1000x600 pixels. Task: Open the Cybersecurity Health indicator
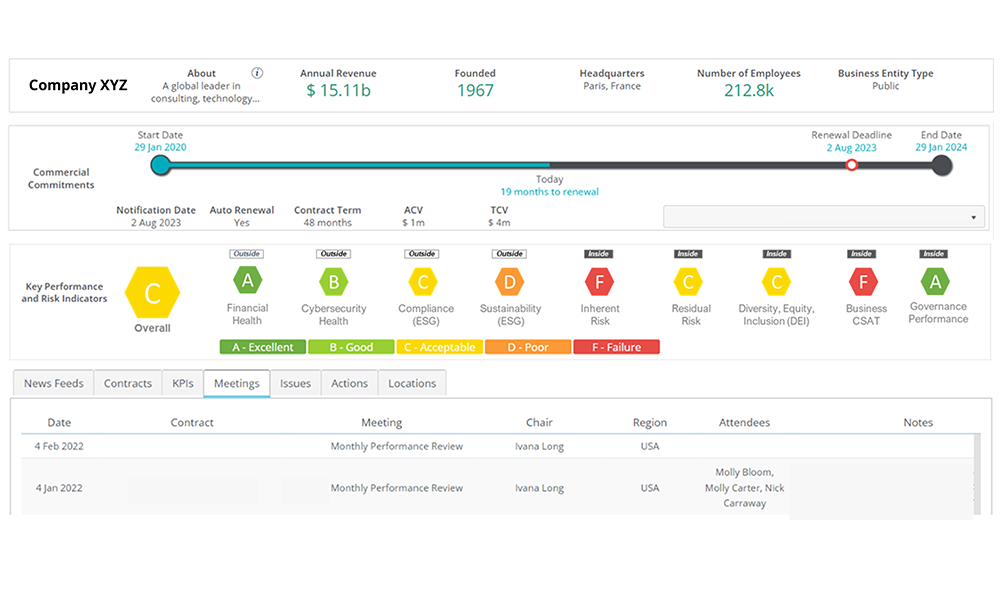click(x=333, y=281)
